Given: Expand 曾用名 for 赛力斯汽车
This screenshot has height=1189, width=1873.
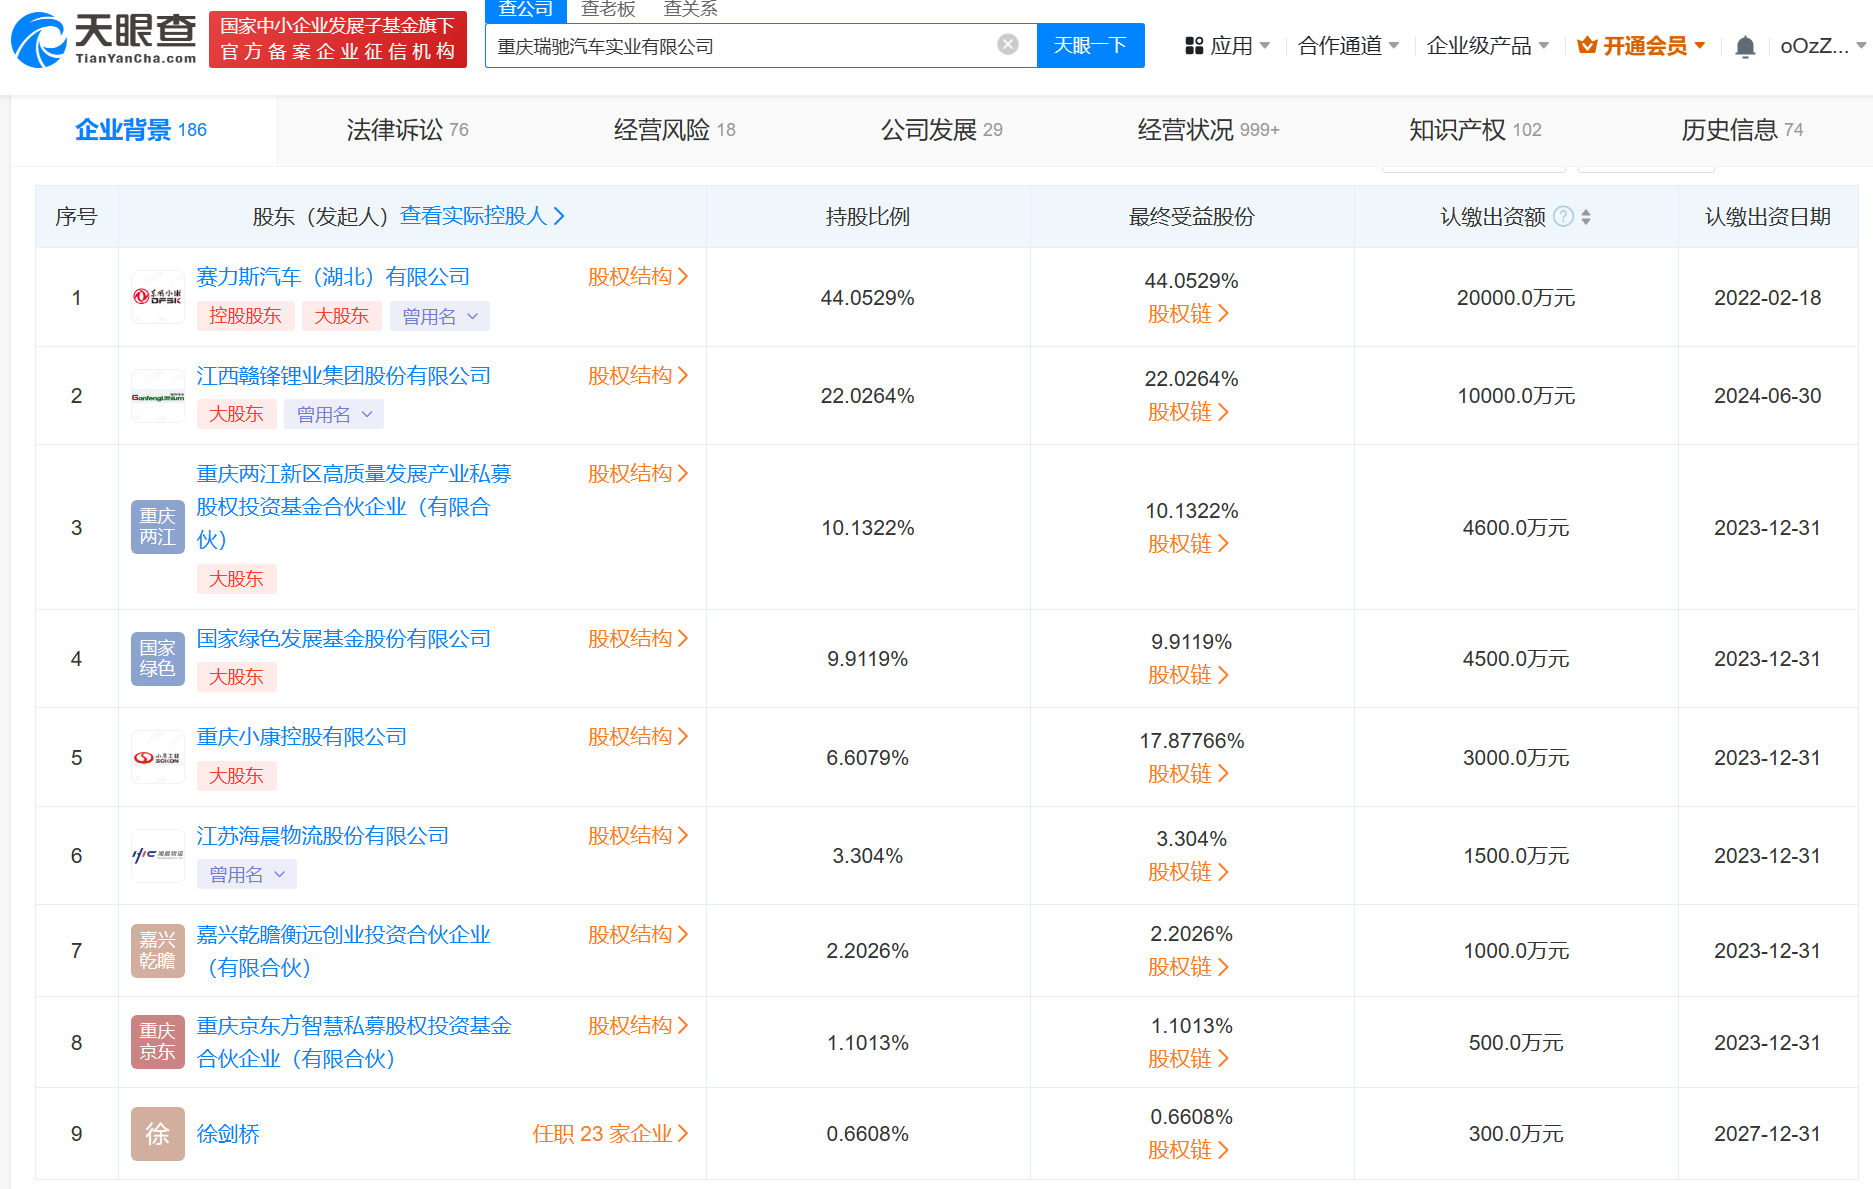Looking at the screenshot, I should point(440,316).
